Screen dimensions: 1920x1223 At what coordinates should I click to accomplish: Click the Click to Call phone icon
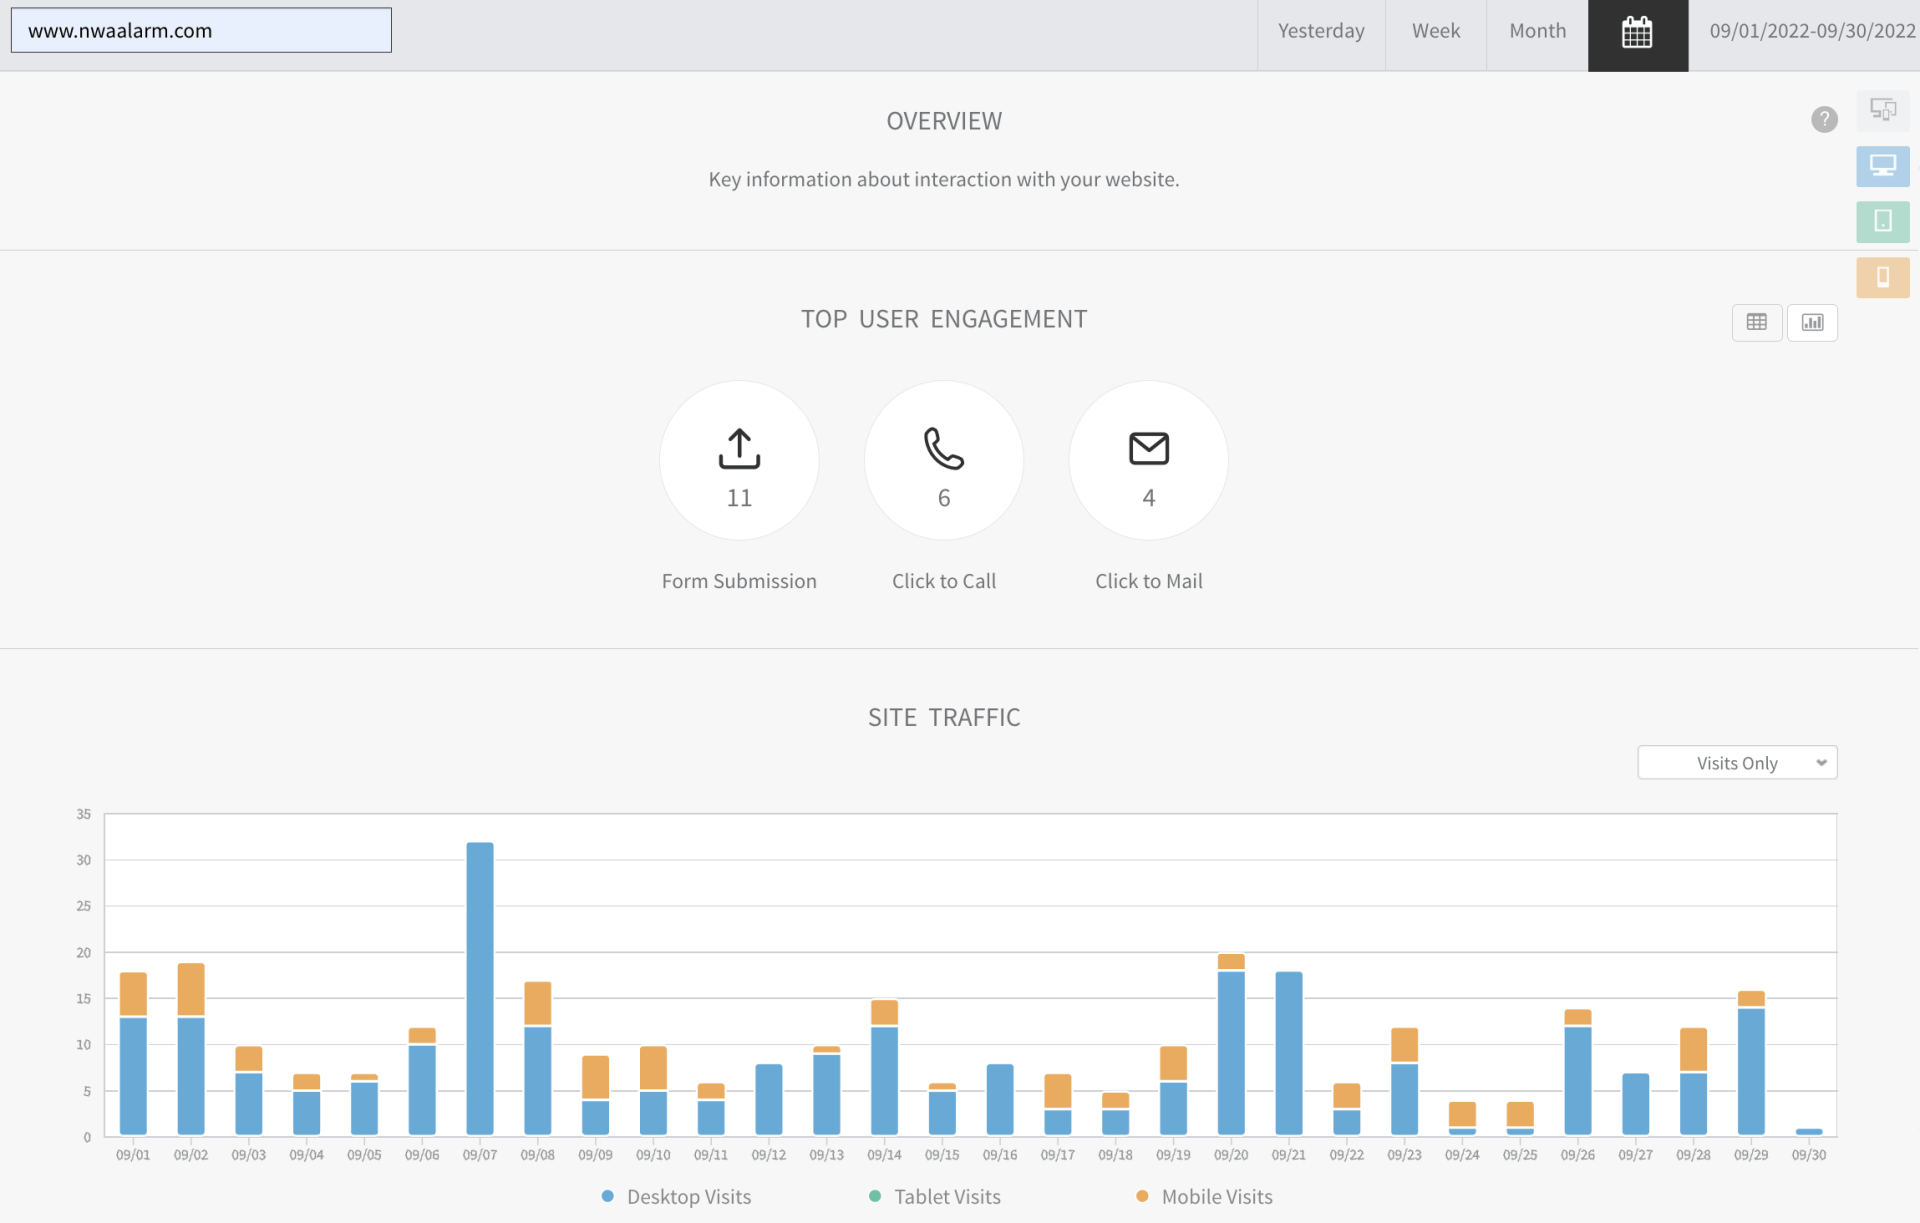(943, 449)
